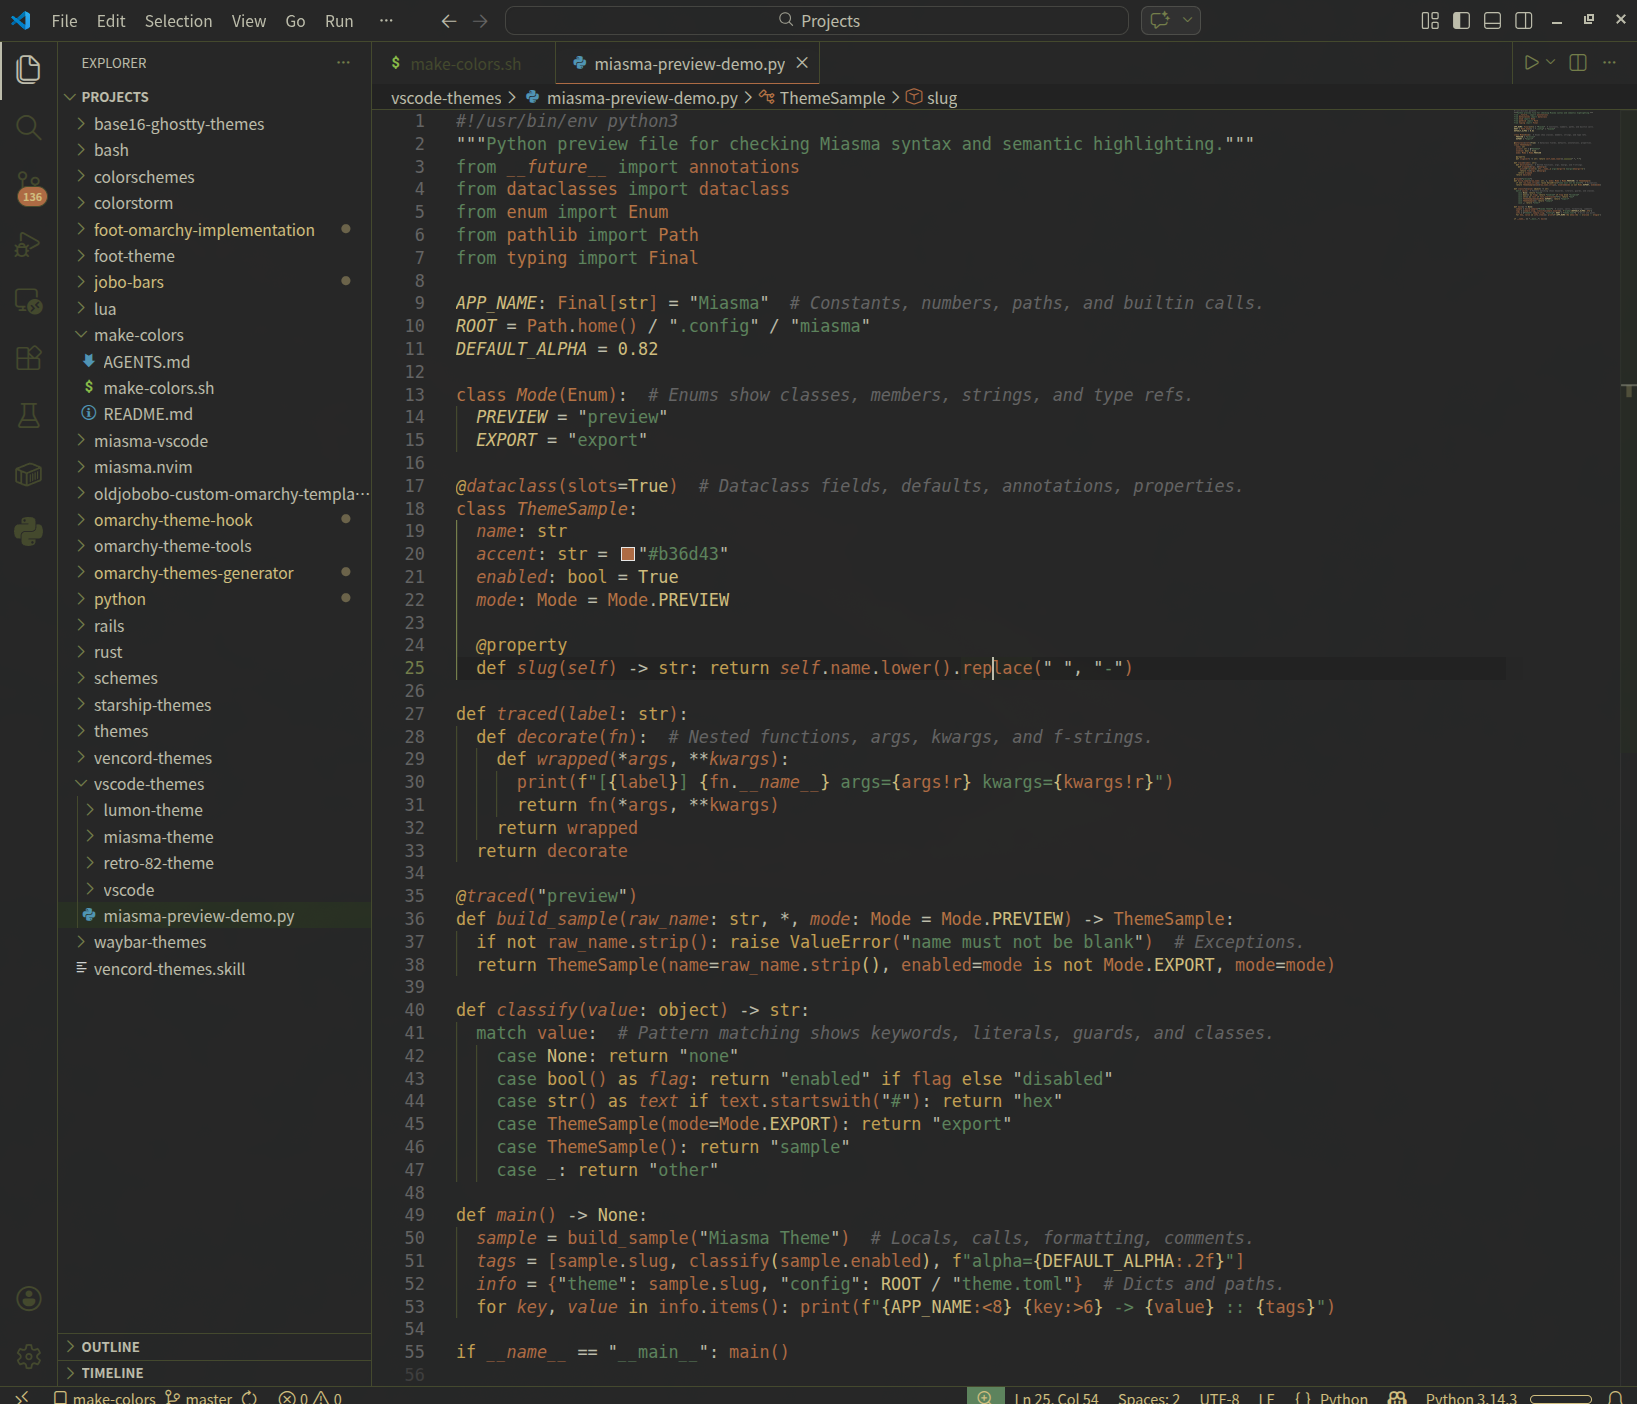Click the Projects command search box

point(817,21)
